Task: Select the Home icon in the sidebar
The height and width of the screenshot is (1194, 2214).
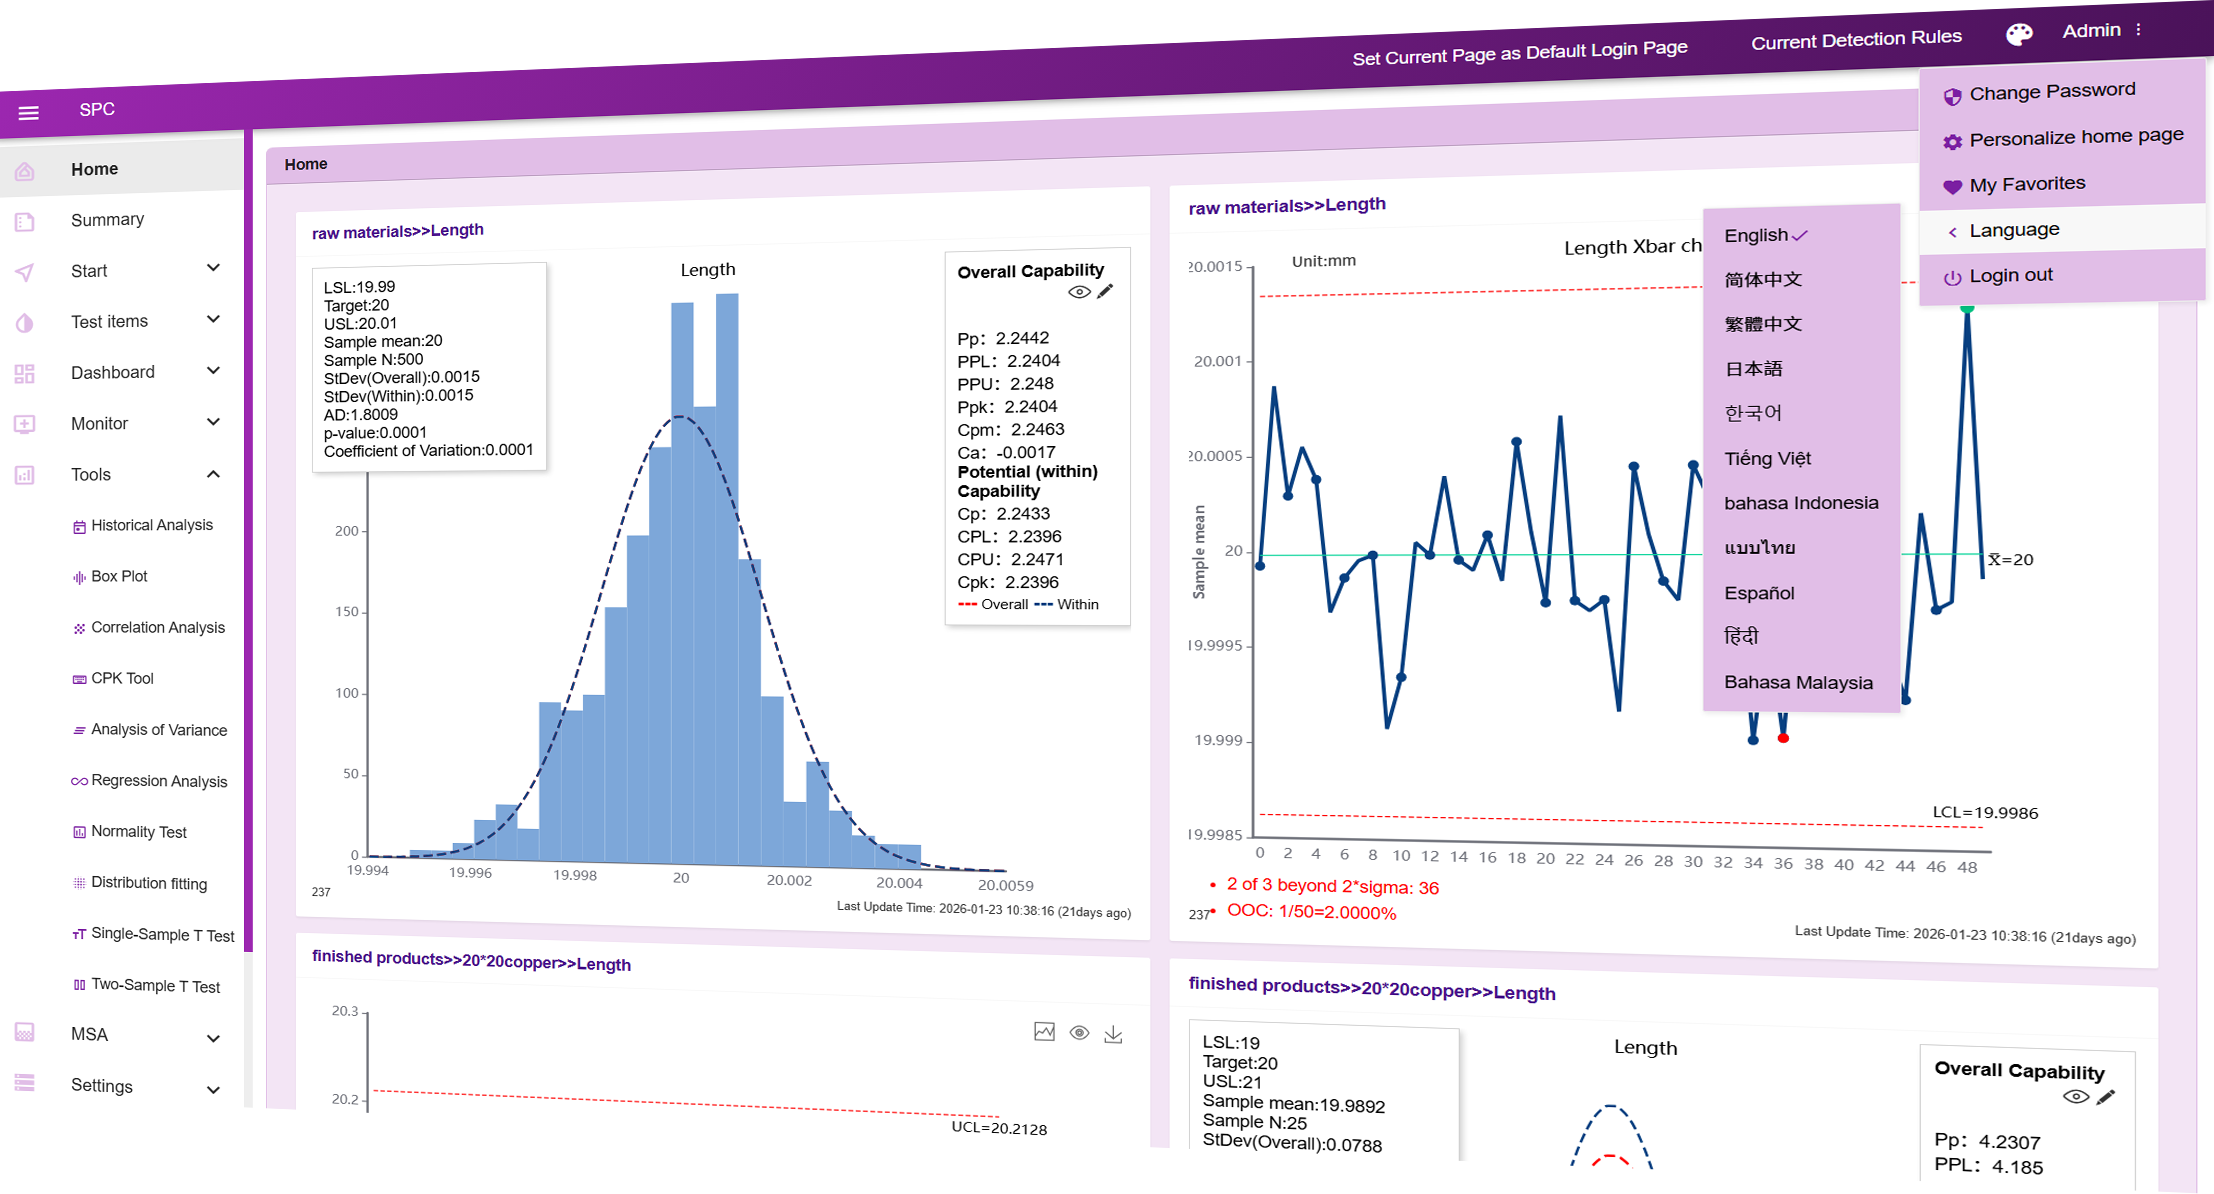Action: click(x=24, y=170)
